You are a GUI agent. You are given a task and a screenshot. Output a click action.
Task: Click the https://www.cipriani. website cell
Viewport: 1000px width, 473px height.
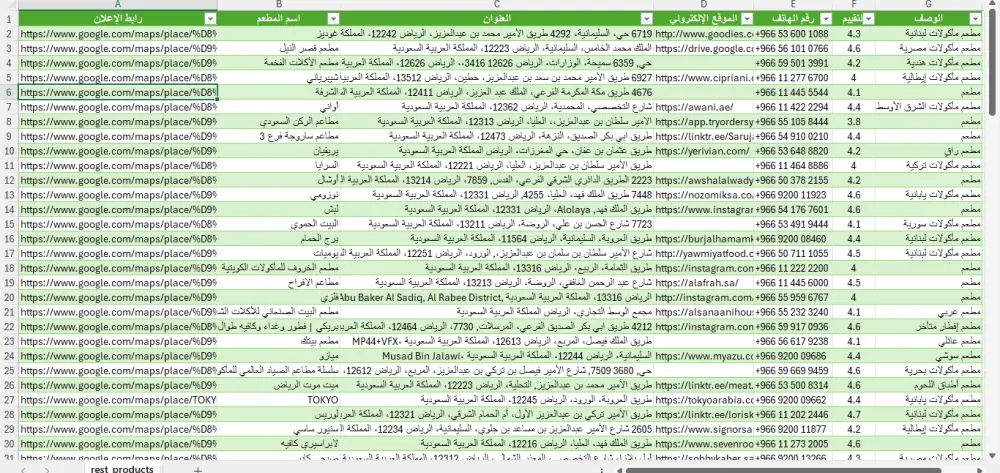(703, 77)
